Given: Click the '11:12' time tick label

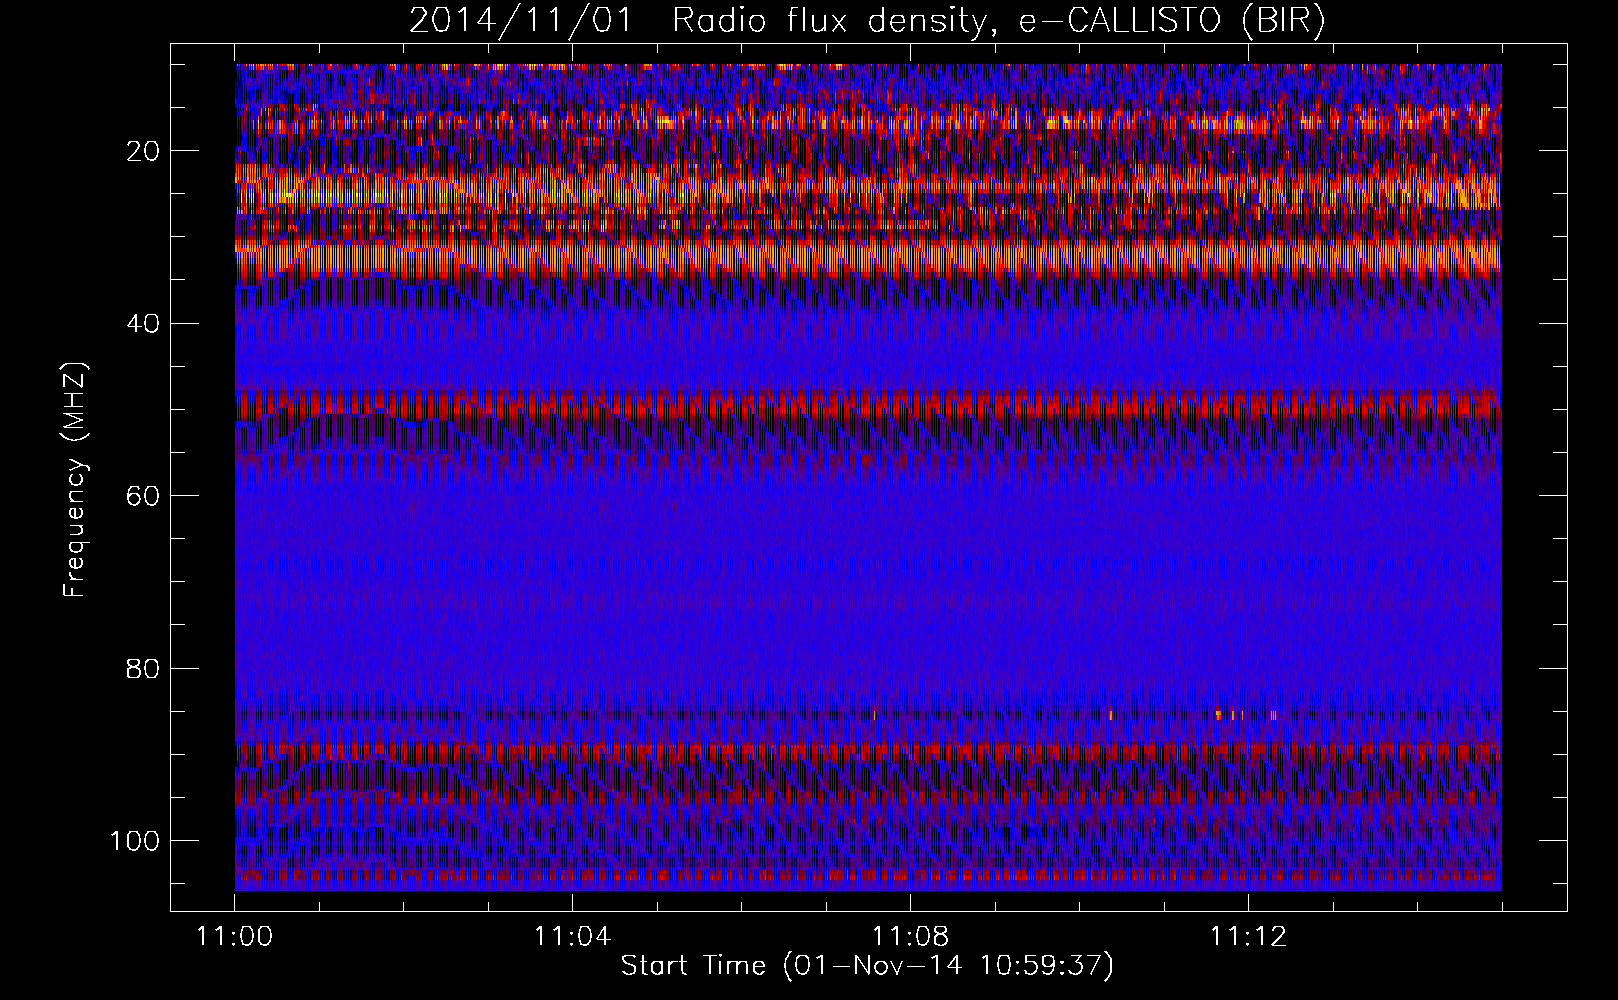Looking at the screenshot, I should point(1247,937).
